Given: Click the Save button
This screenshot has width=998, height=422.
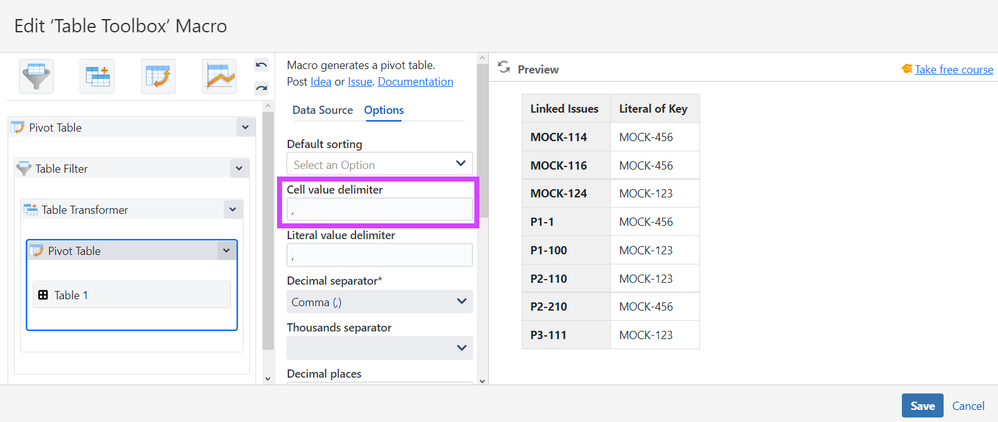Looking at the screenshot, I should click(x=922, y=405).
